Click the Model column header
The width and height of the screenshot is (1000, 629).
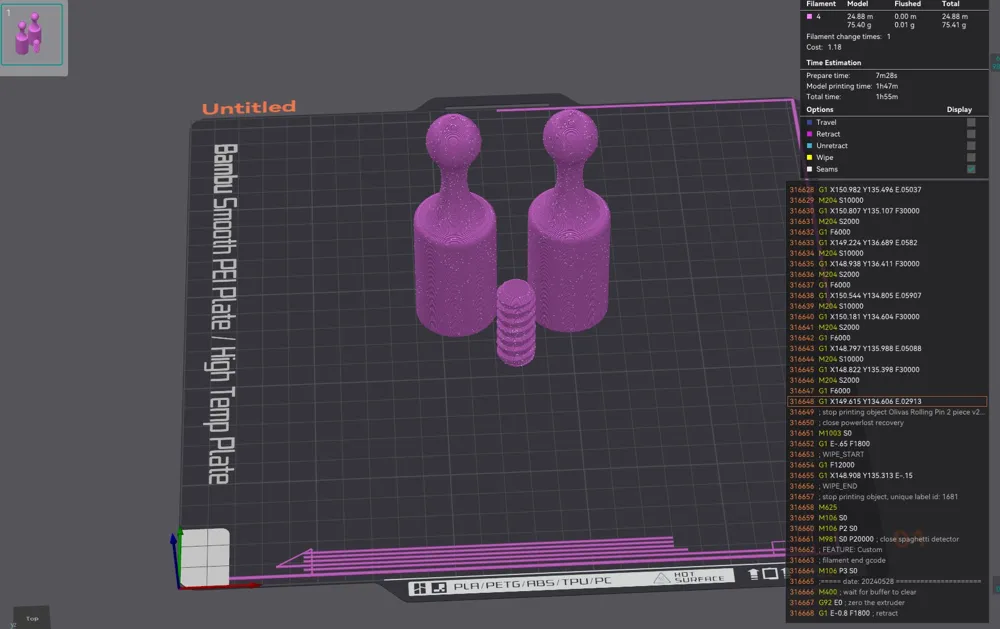click(x=857, y=4)
